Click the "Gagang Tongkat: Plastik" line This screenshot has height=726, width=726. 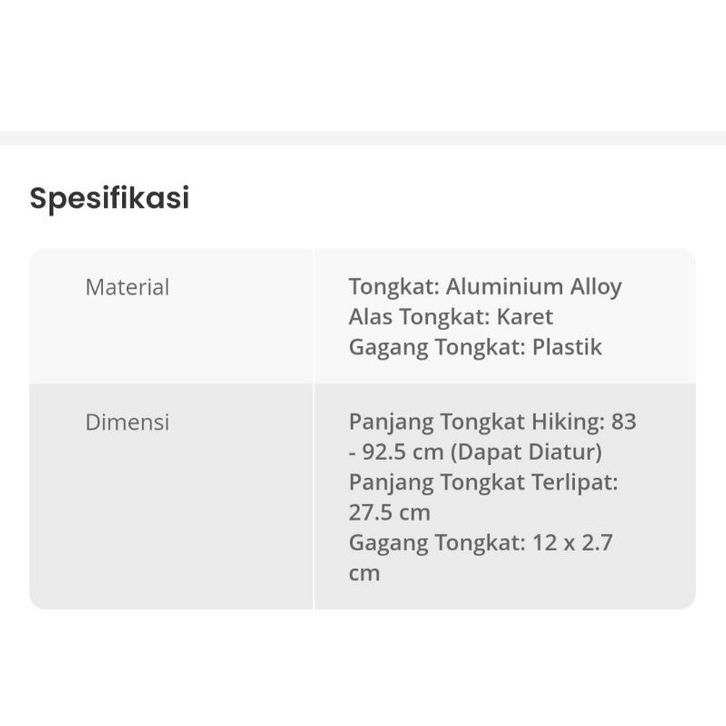pos(475,347)
